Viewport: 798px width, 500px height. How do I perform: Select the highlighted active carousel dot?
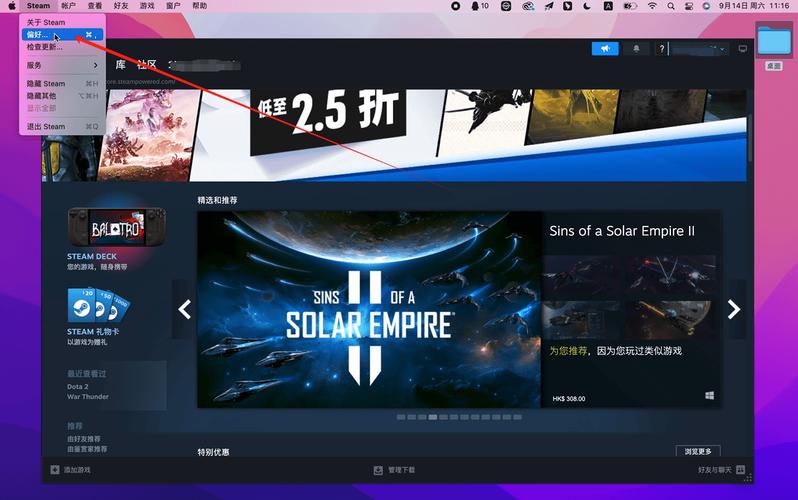point(433,417)
